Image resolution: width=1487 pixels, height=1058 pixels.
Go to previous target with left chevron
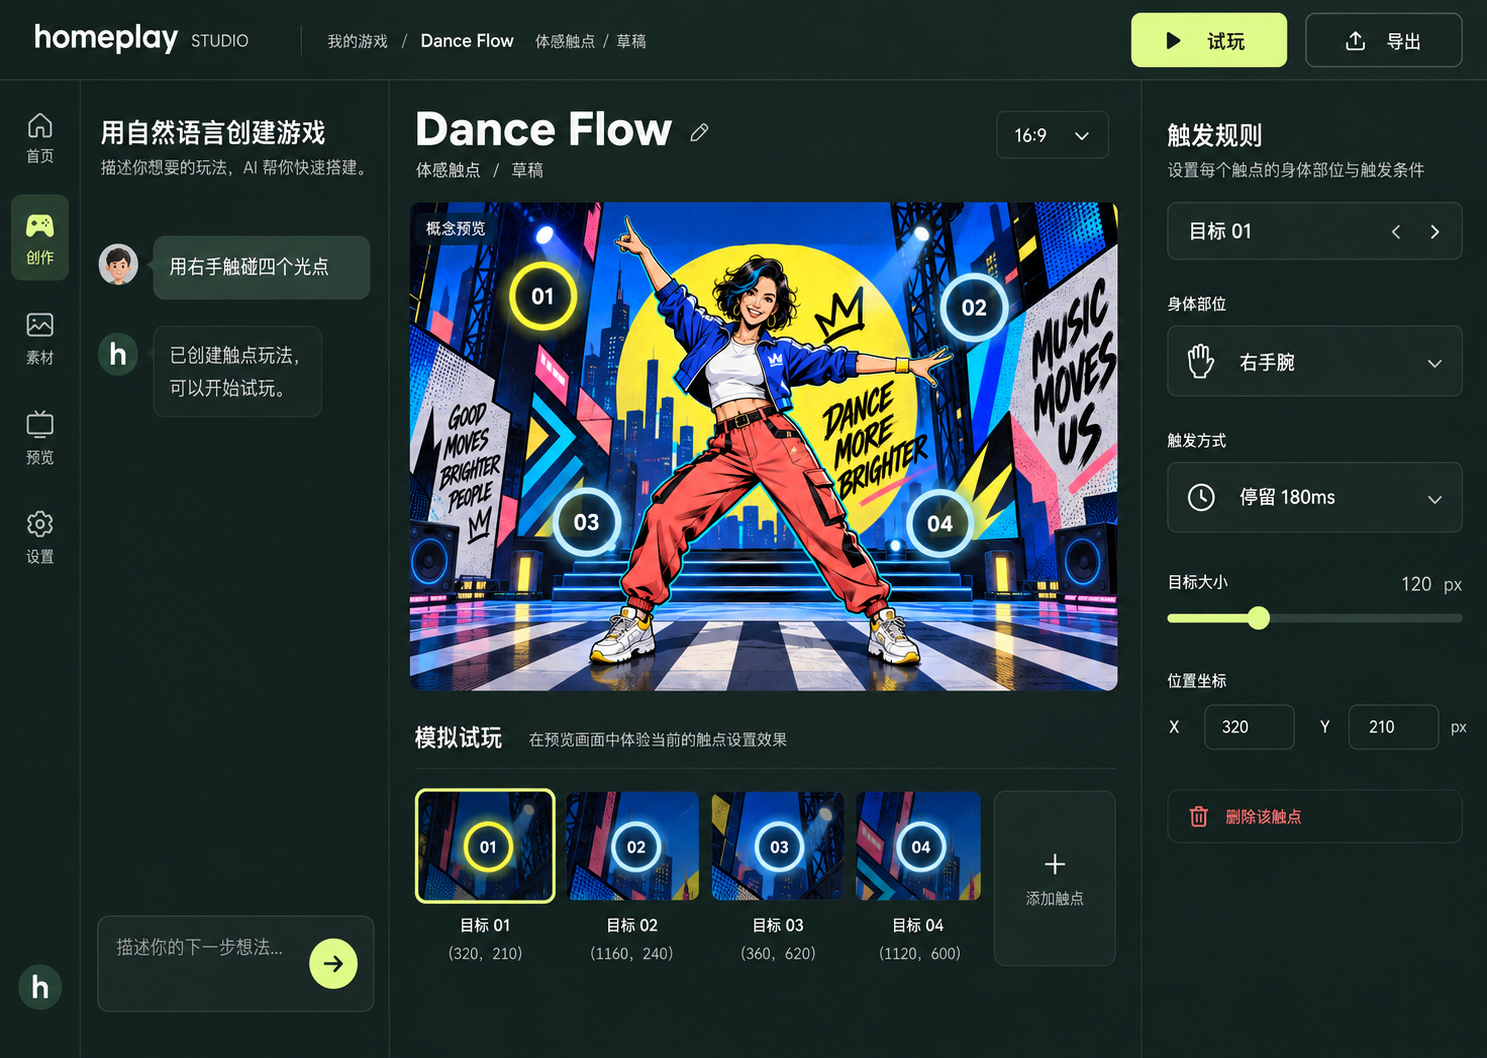pyautogui.click(x=1396, y=231)
